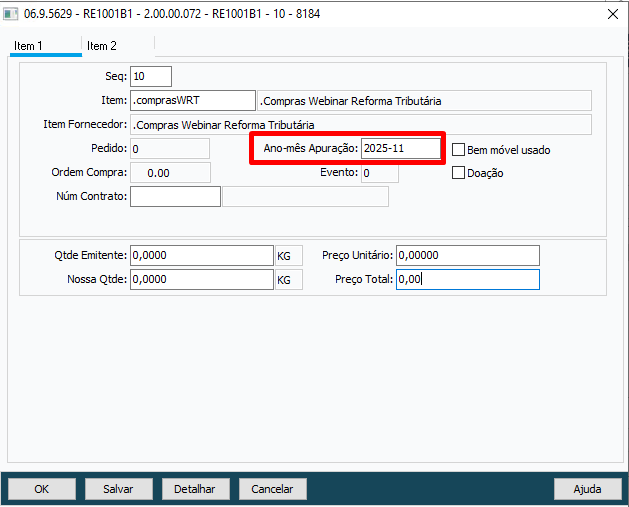
Task: Confirm with the OK button
Action: (42, 489)
